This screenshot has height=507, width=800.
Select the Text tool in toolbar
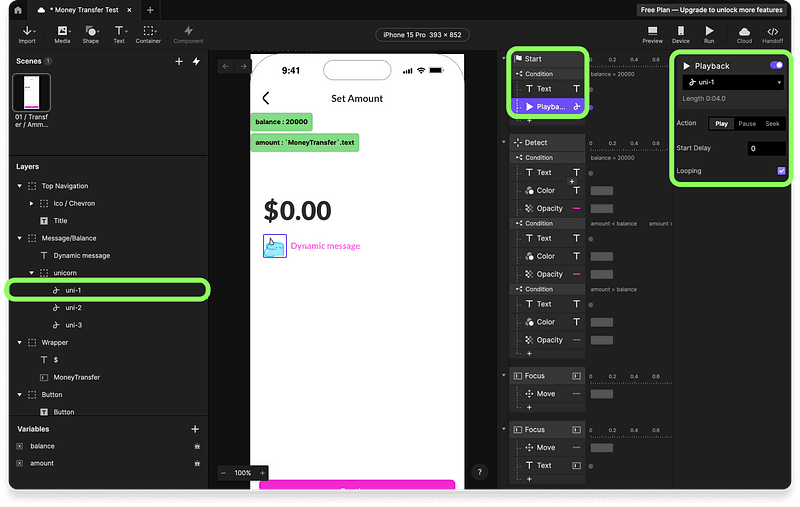pyautogui.click(x=119, y=34)
